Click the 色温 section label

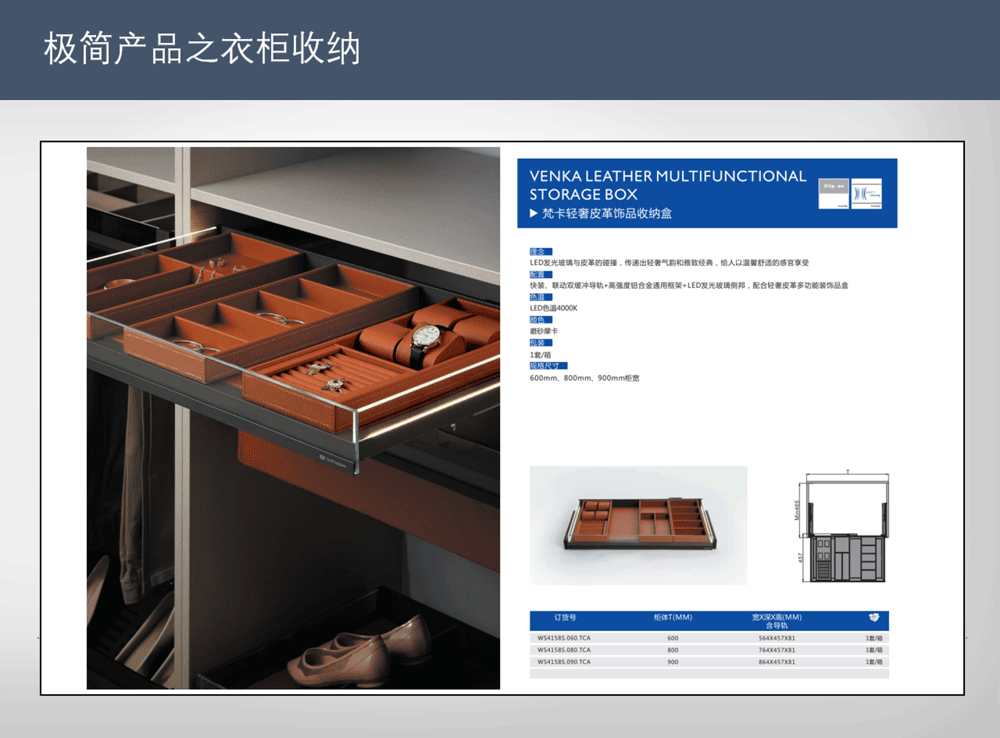(x=539, y=297)
